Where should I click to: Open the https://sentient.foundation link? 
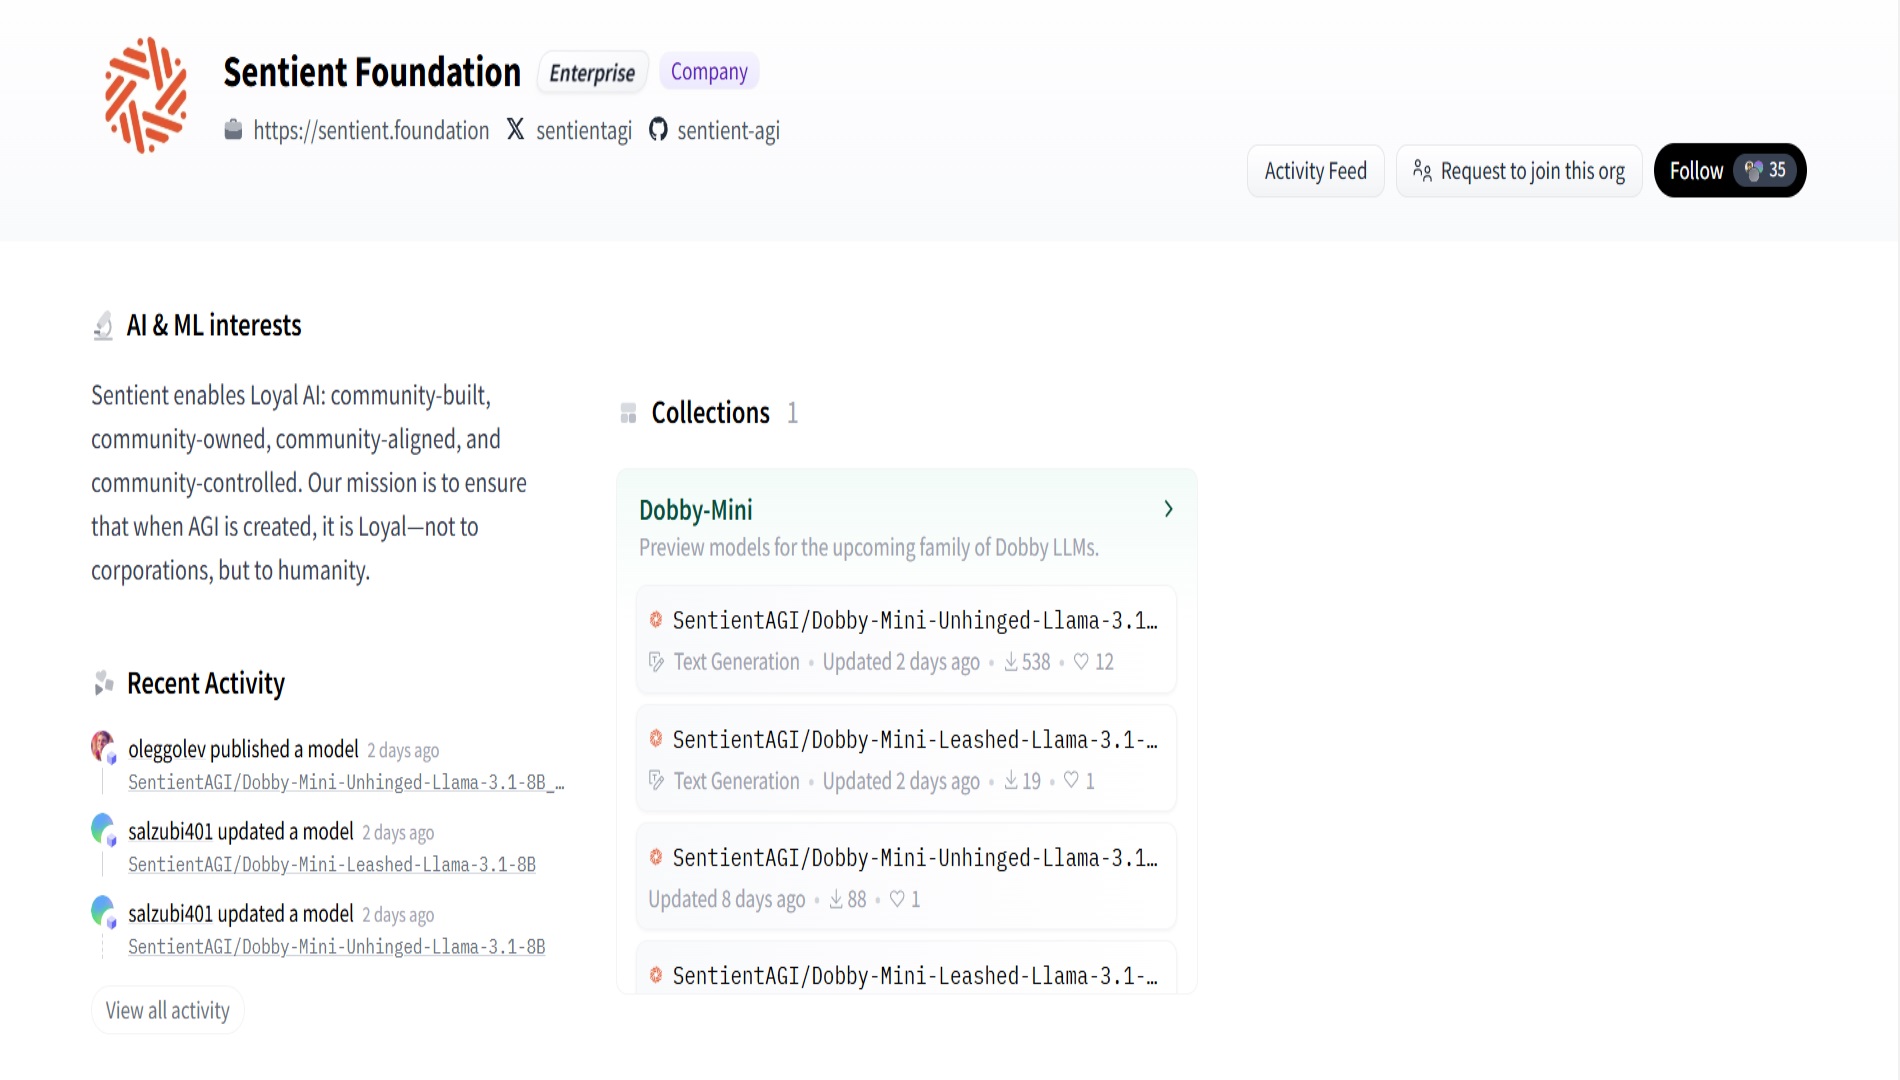coord(371,131)
